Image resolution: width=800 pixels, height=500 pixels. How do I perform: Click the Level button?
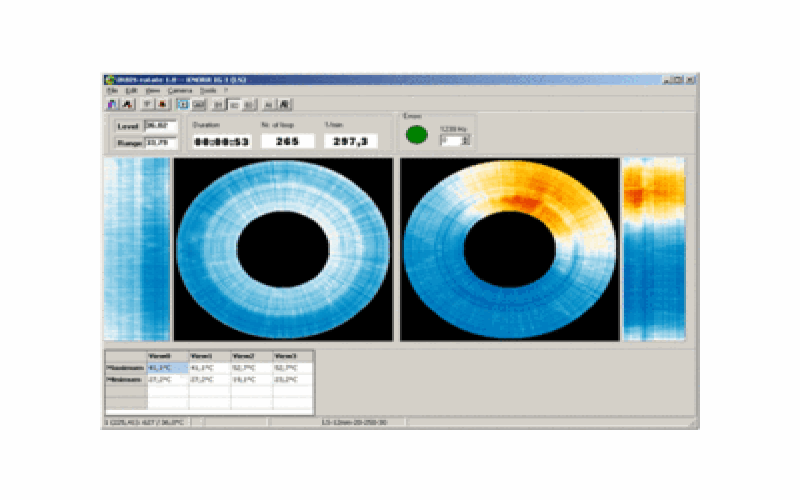pos(128,126)
